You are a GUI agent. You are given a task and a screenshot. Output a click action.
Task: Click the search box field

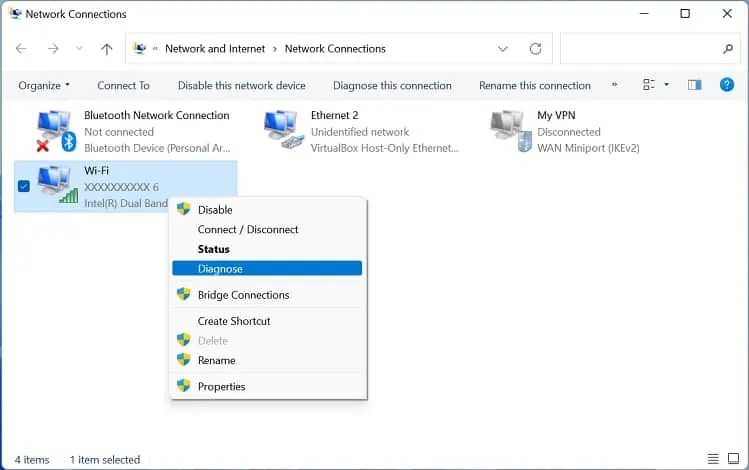click(x=640, y=48)
